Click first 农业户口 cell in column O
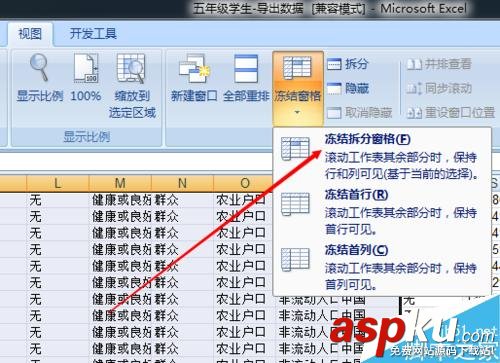The height and width of the screenshot is (363, 500). tap(244, 200)
